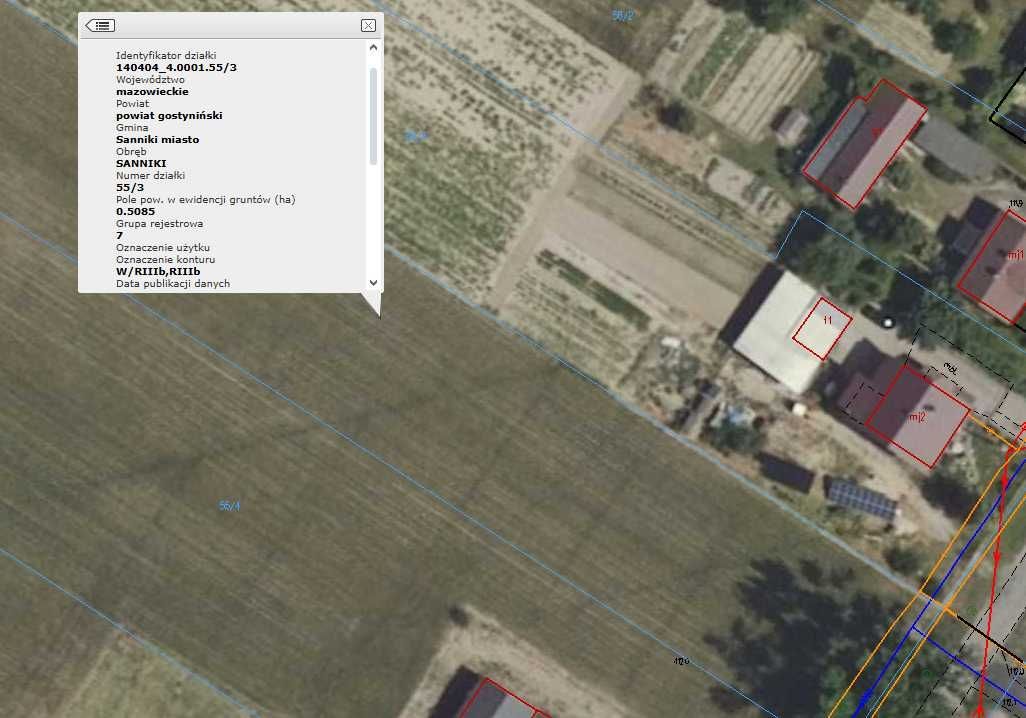This screenshot has width=1026, height=718.
Task: Click the small red building outline labeled t1
Action: pos(822,329)
